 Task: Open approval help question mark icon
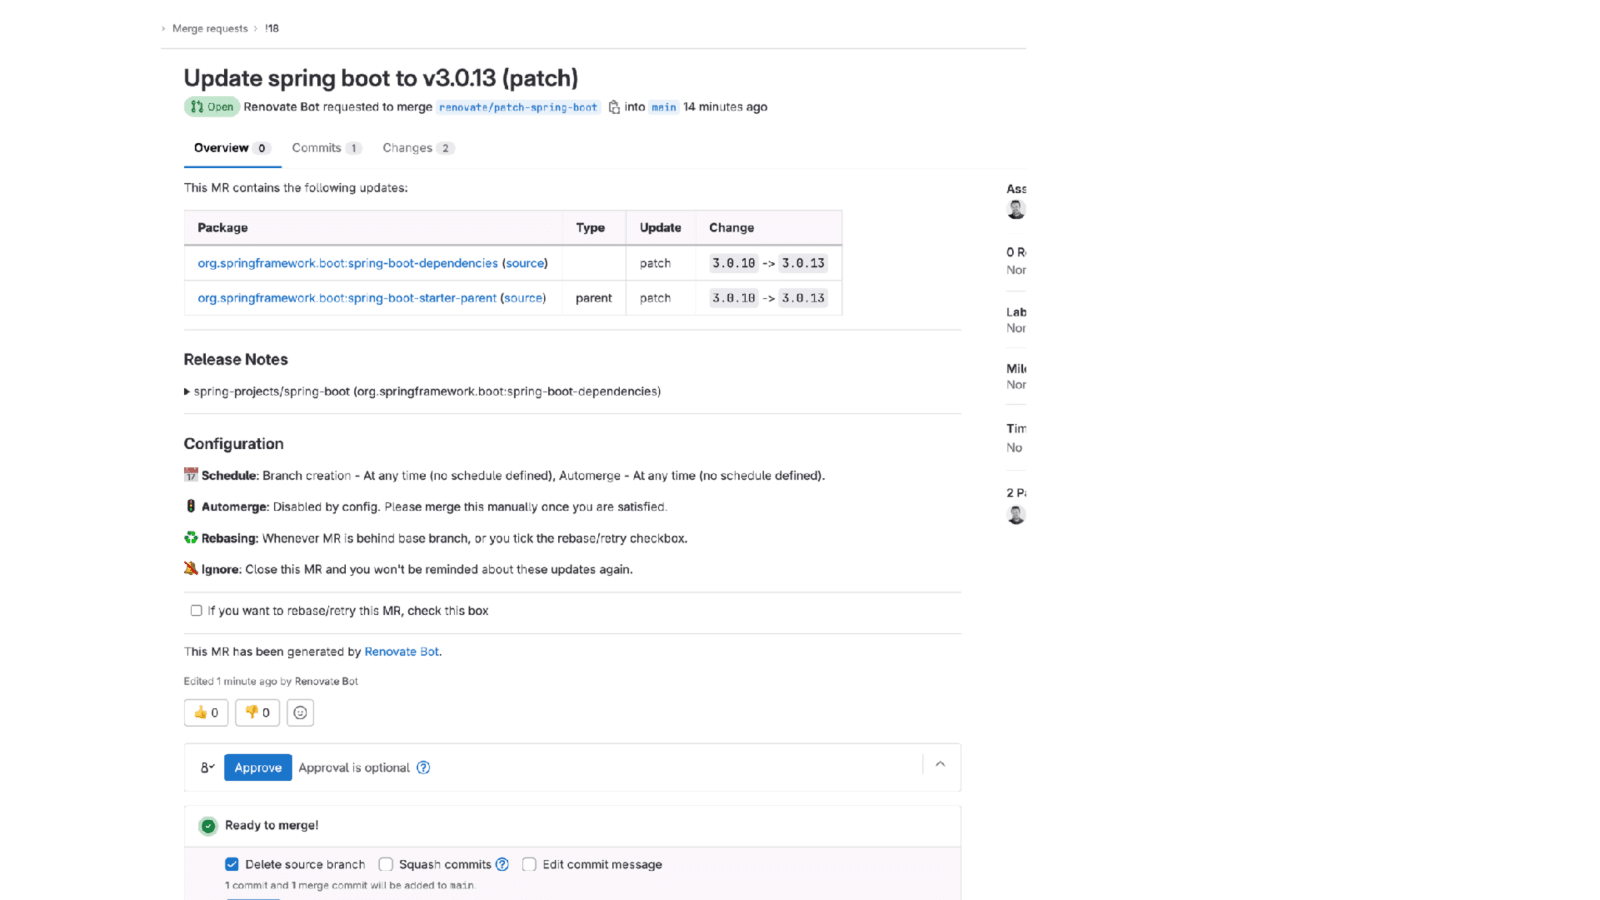423,768
